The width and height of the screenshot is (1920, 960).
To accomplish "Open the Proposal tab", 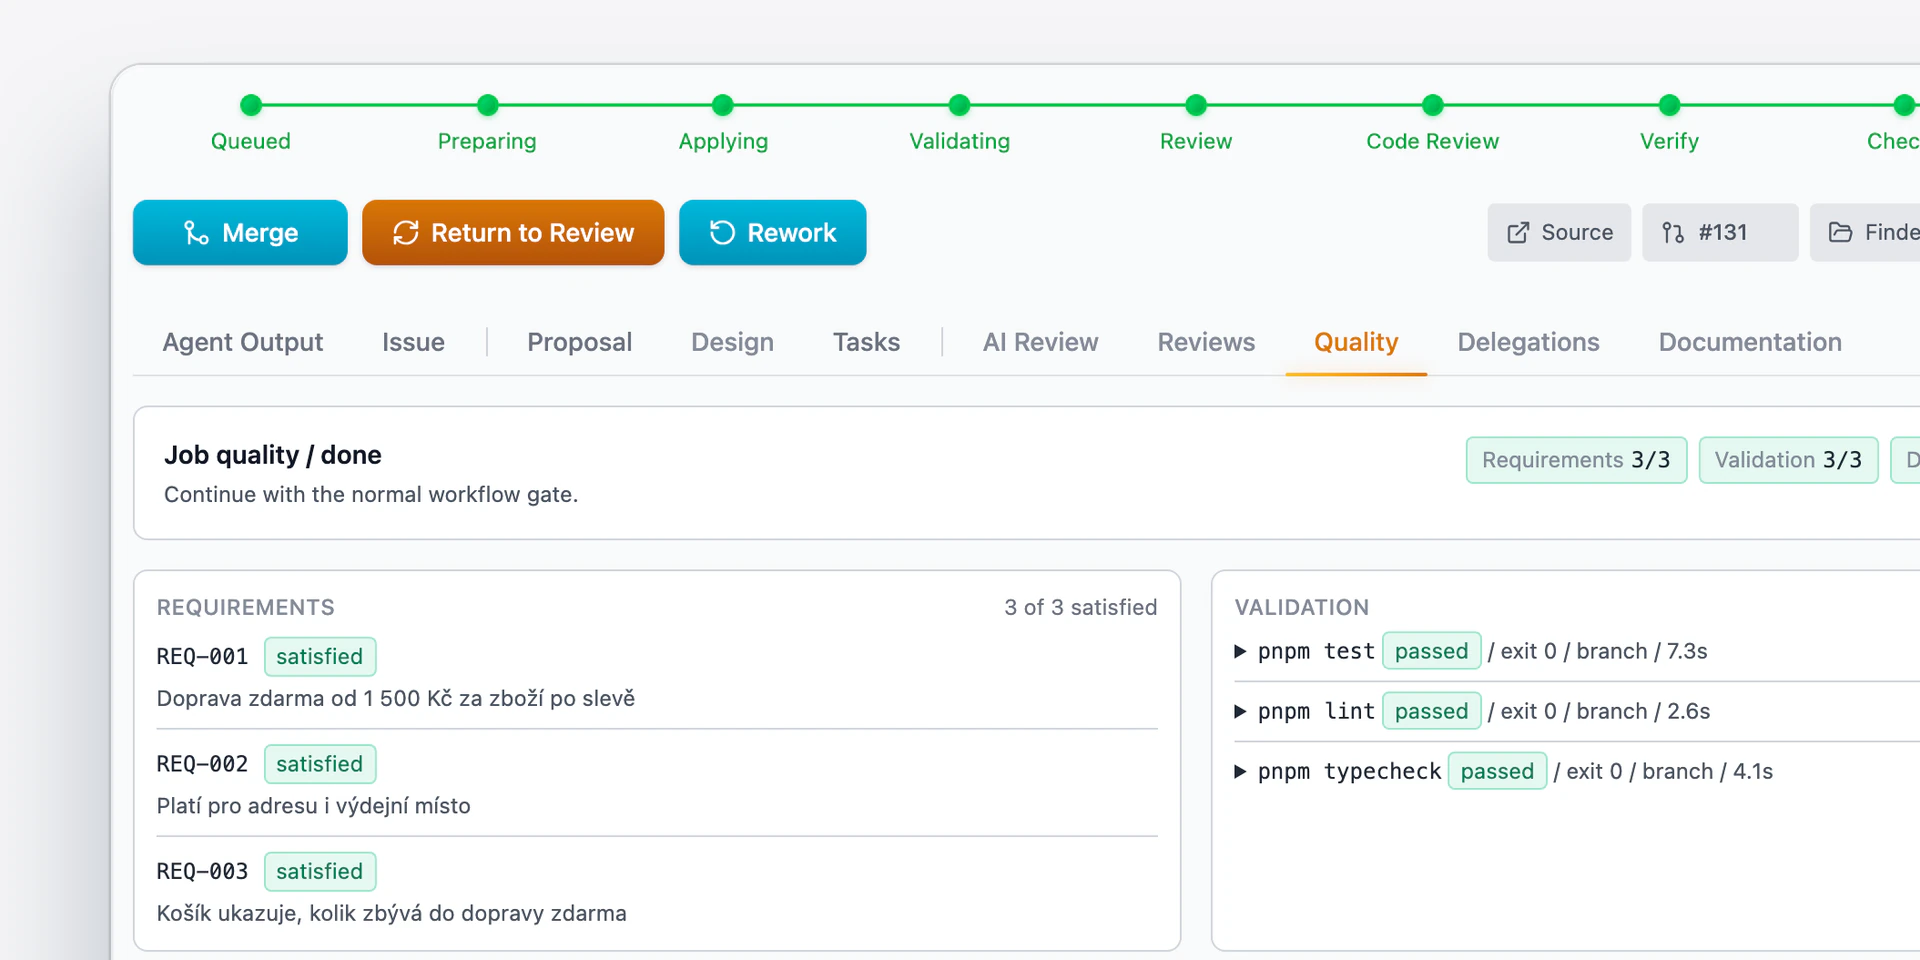I will pos(580,342).
